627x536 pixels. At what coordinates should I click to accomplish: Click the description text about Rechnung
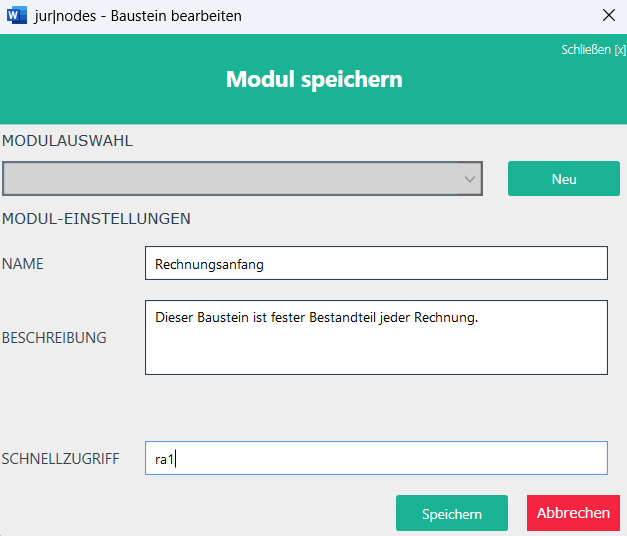pos(317,317)
